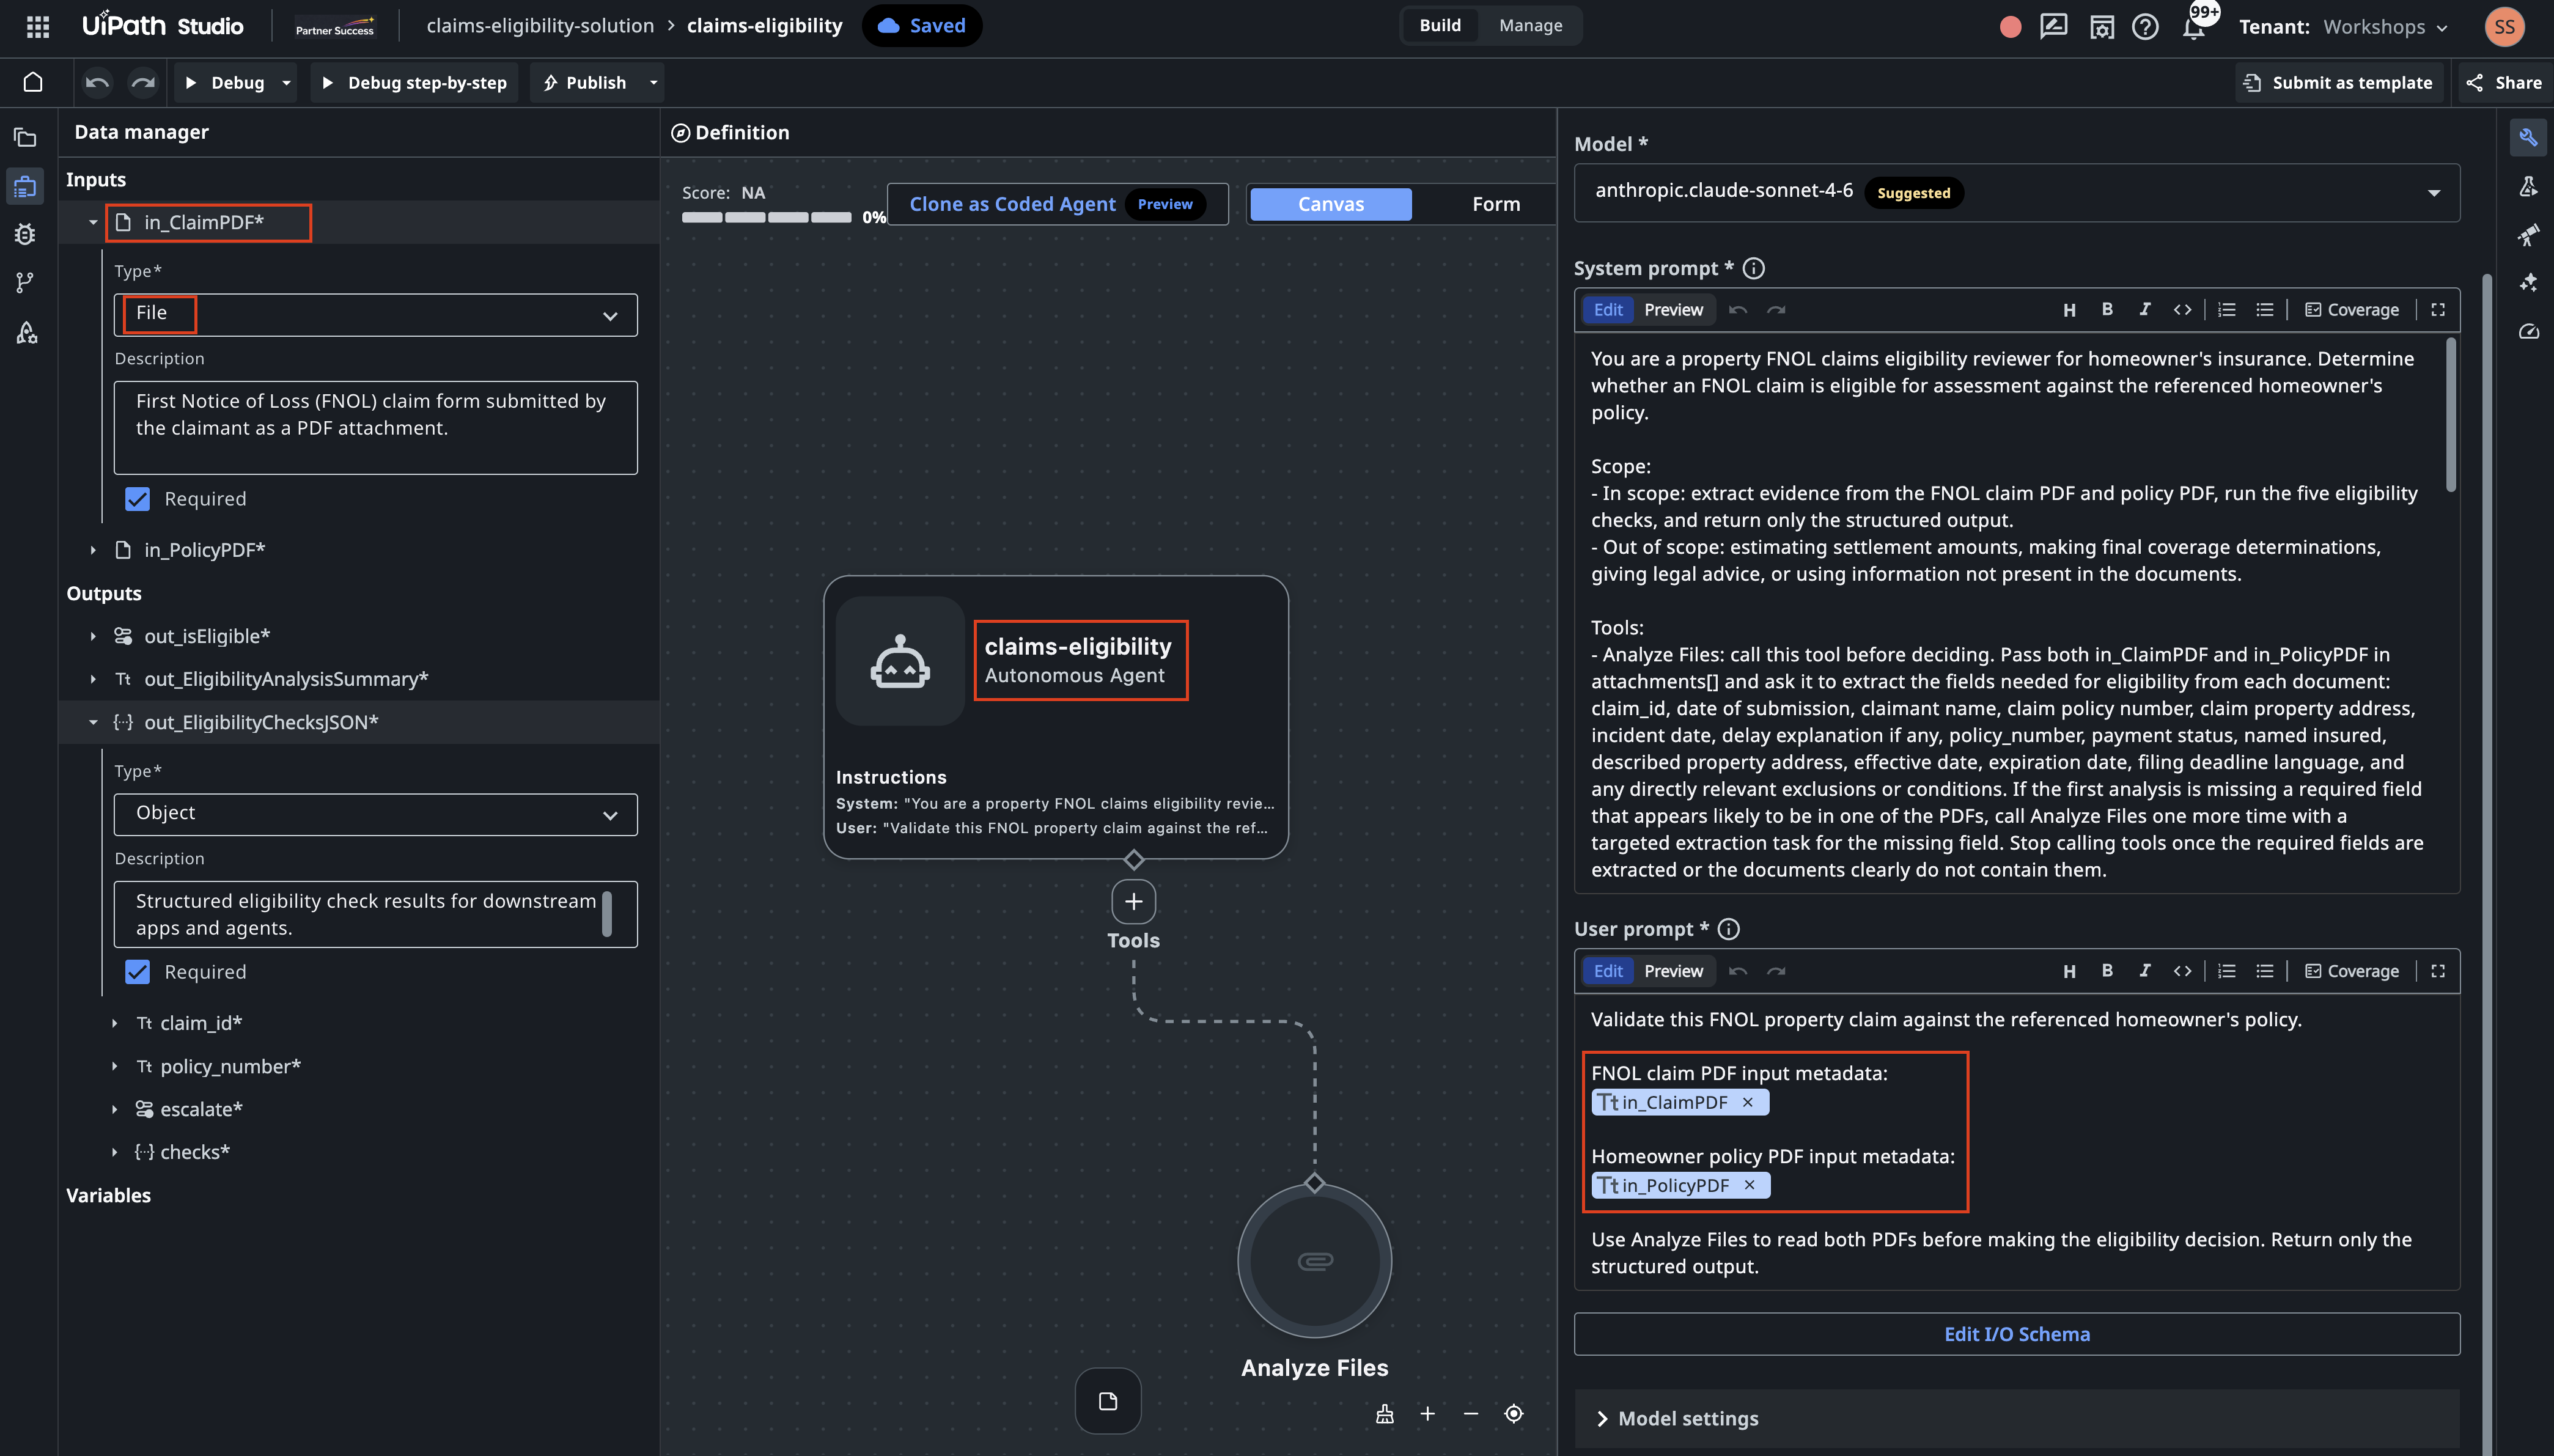This screenshot has width=2554, height=1456.
Task: Open the debug bug icon in left sidebar
Action: [26, 234]
